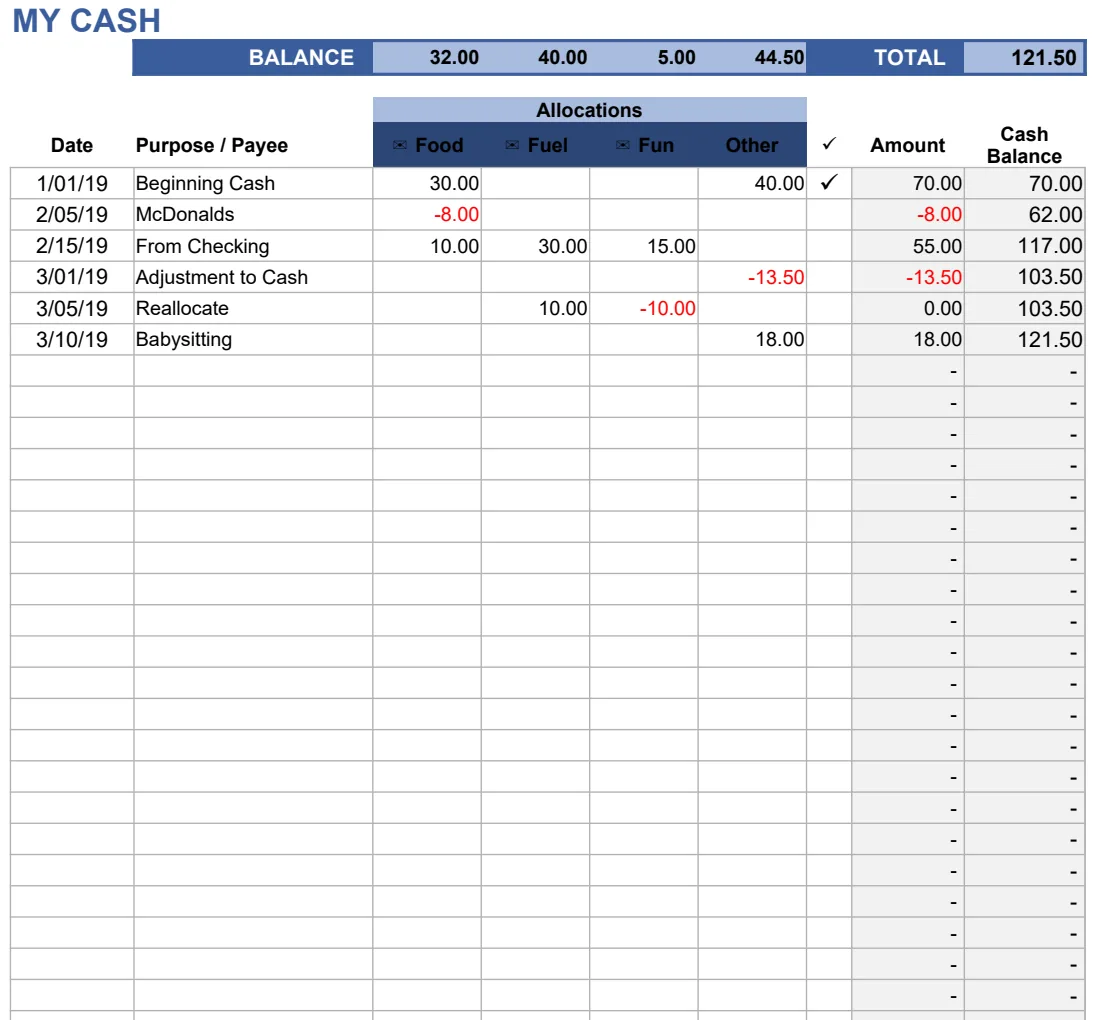Select the BALANCE label in header bar
The image size is (1095, 1020).
[x=301, y=57]
